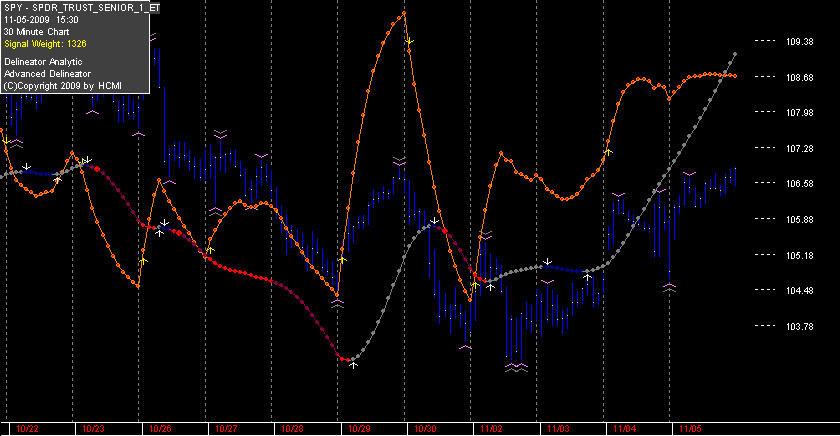Click the 11/03 date label
This screenshot has height=436, width=840.
(558, 429)
